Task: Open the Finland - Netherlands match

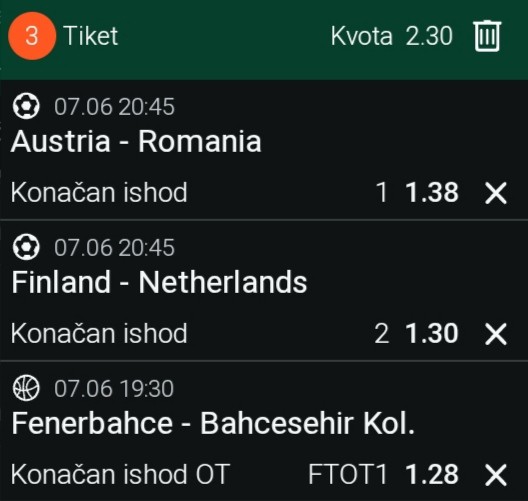Action: 159,282
